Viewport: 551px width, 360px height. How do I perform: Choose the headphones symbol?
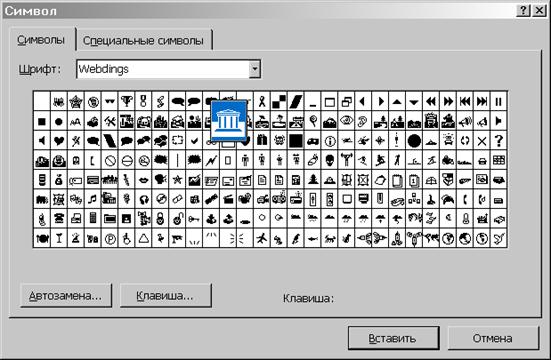click(x=144, y=200)
